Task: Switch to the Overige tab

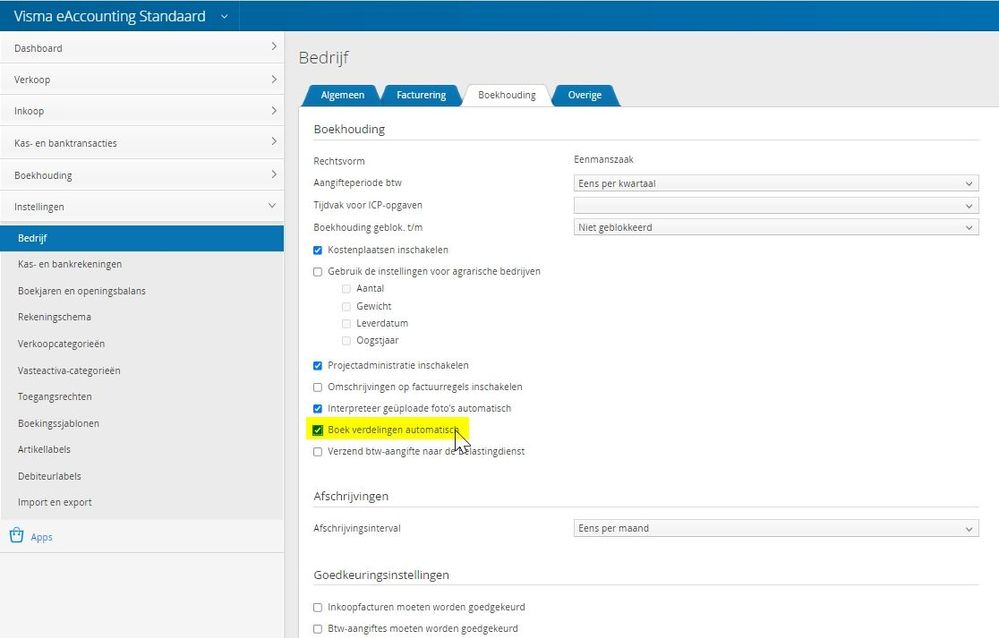Action: click(585, 95)
